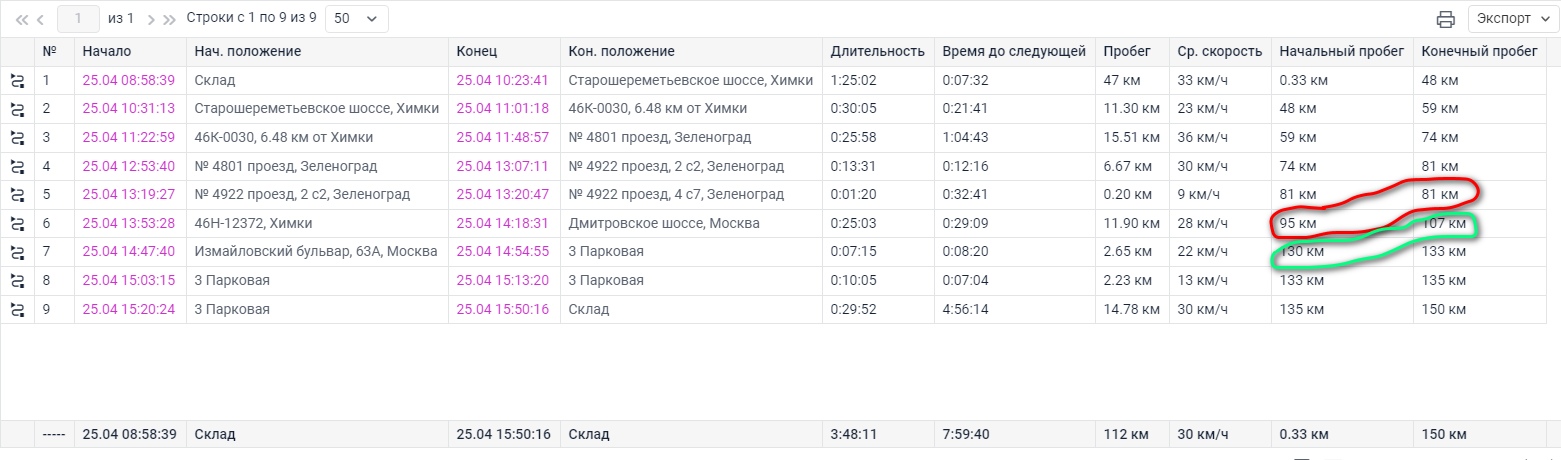Open end time 25.04 14:18:31 link

[502, 224]
